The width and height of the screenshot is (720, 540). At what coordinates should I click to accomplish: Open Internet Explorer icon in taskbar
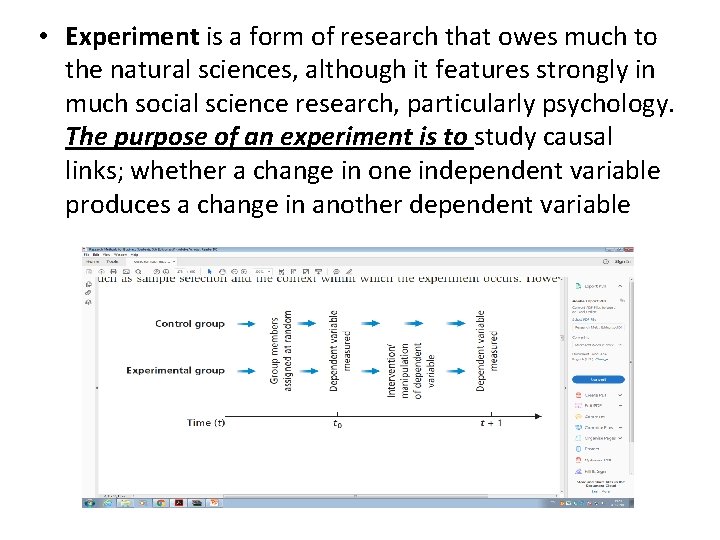click(107, 503)
